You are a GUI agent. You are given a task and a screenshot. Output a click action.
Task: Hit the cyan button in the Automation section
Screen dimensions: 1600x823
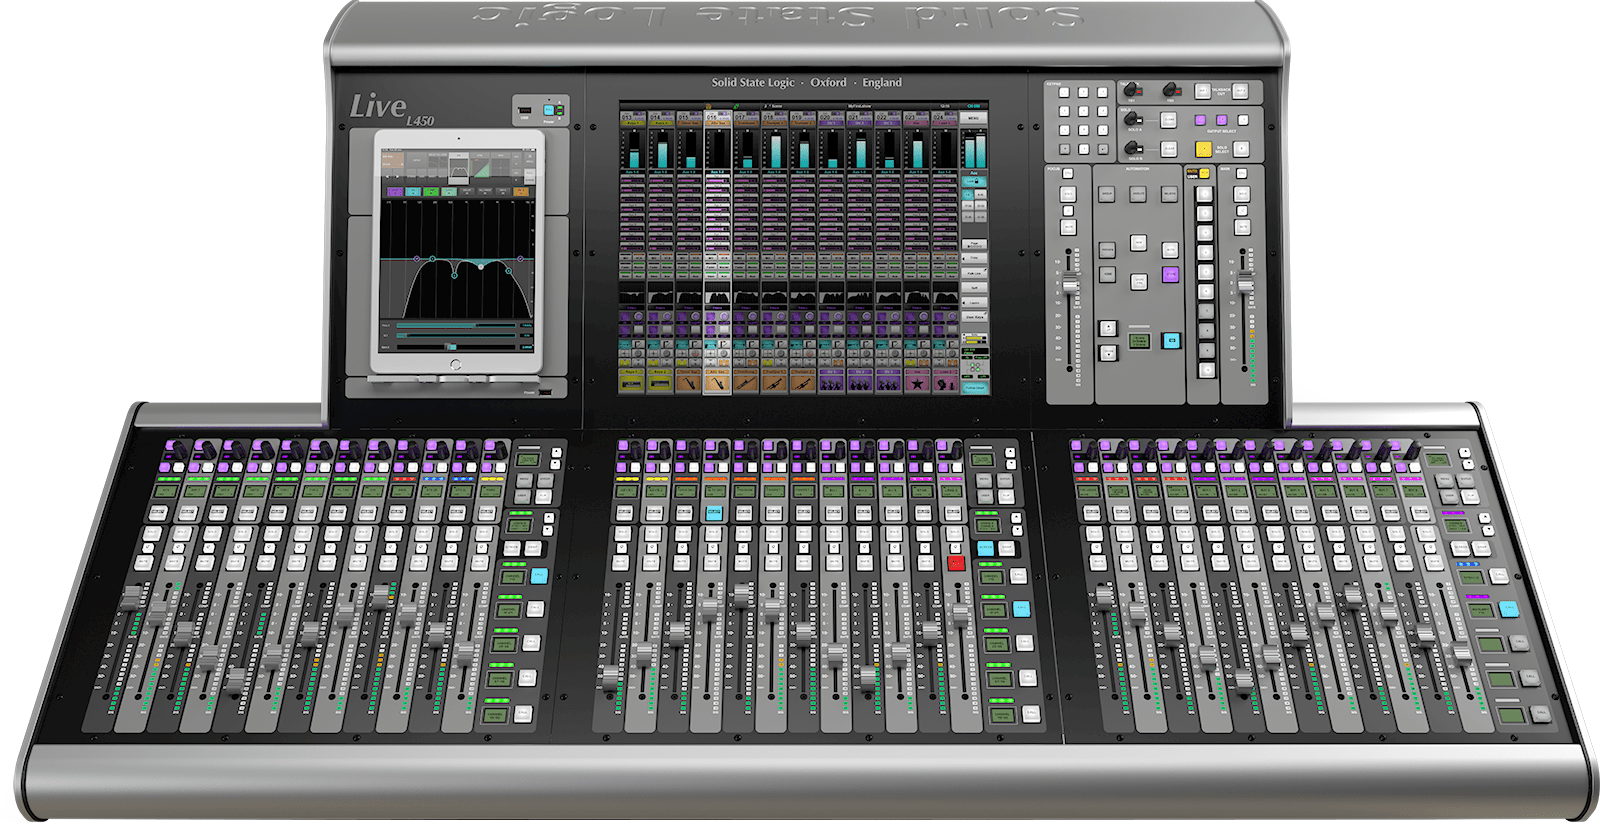1171,340
